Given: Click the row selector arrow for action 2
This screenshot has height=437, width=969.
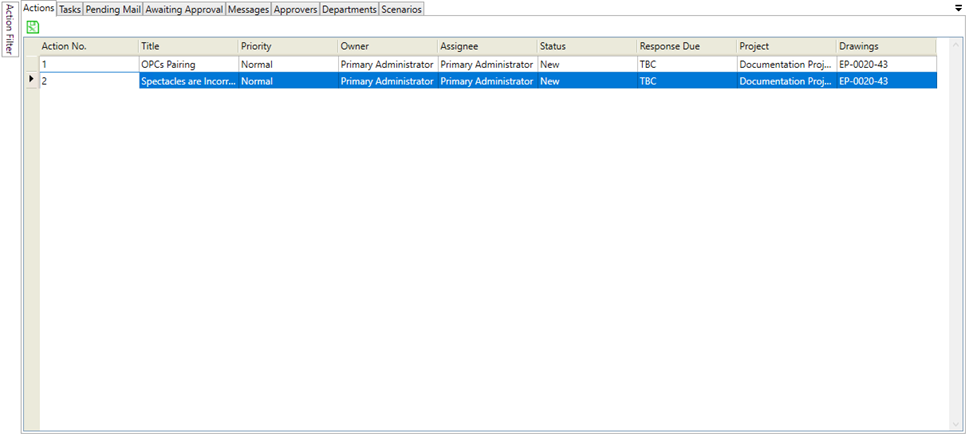Looking at the screenshot, I should 31,81.
